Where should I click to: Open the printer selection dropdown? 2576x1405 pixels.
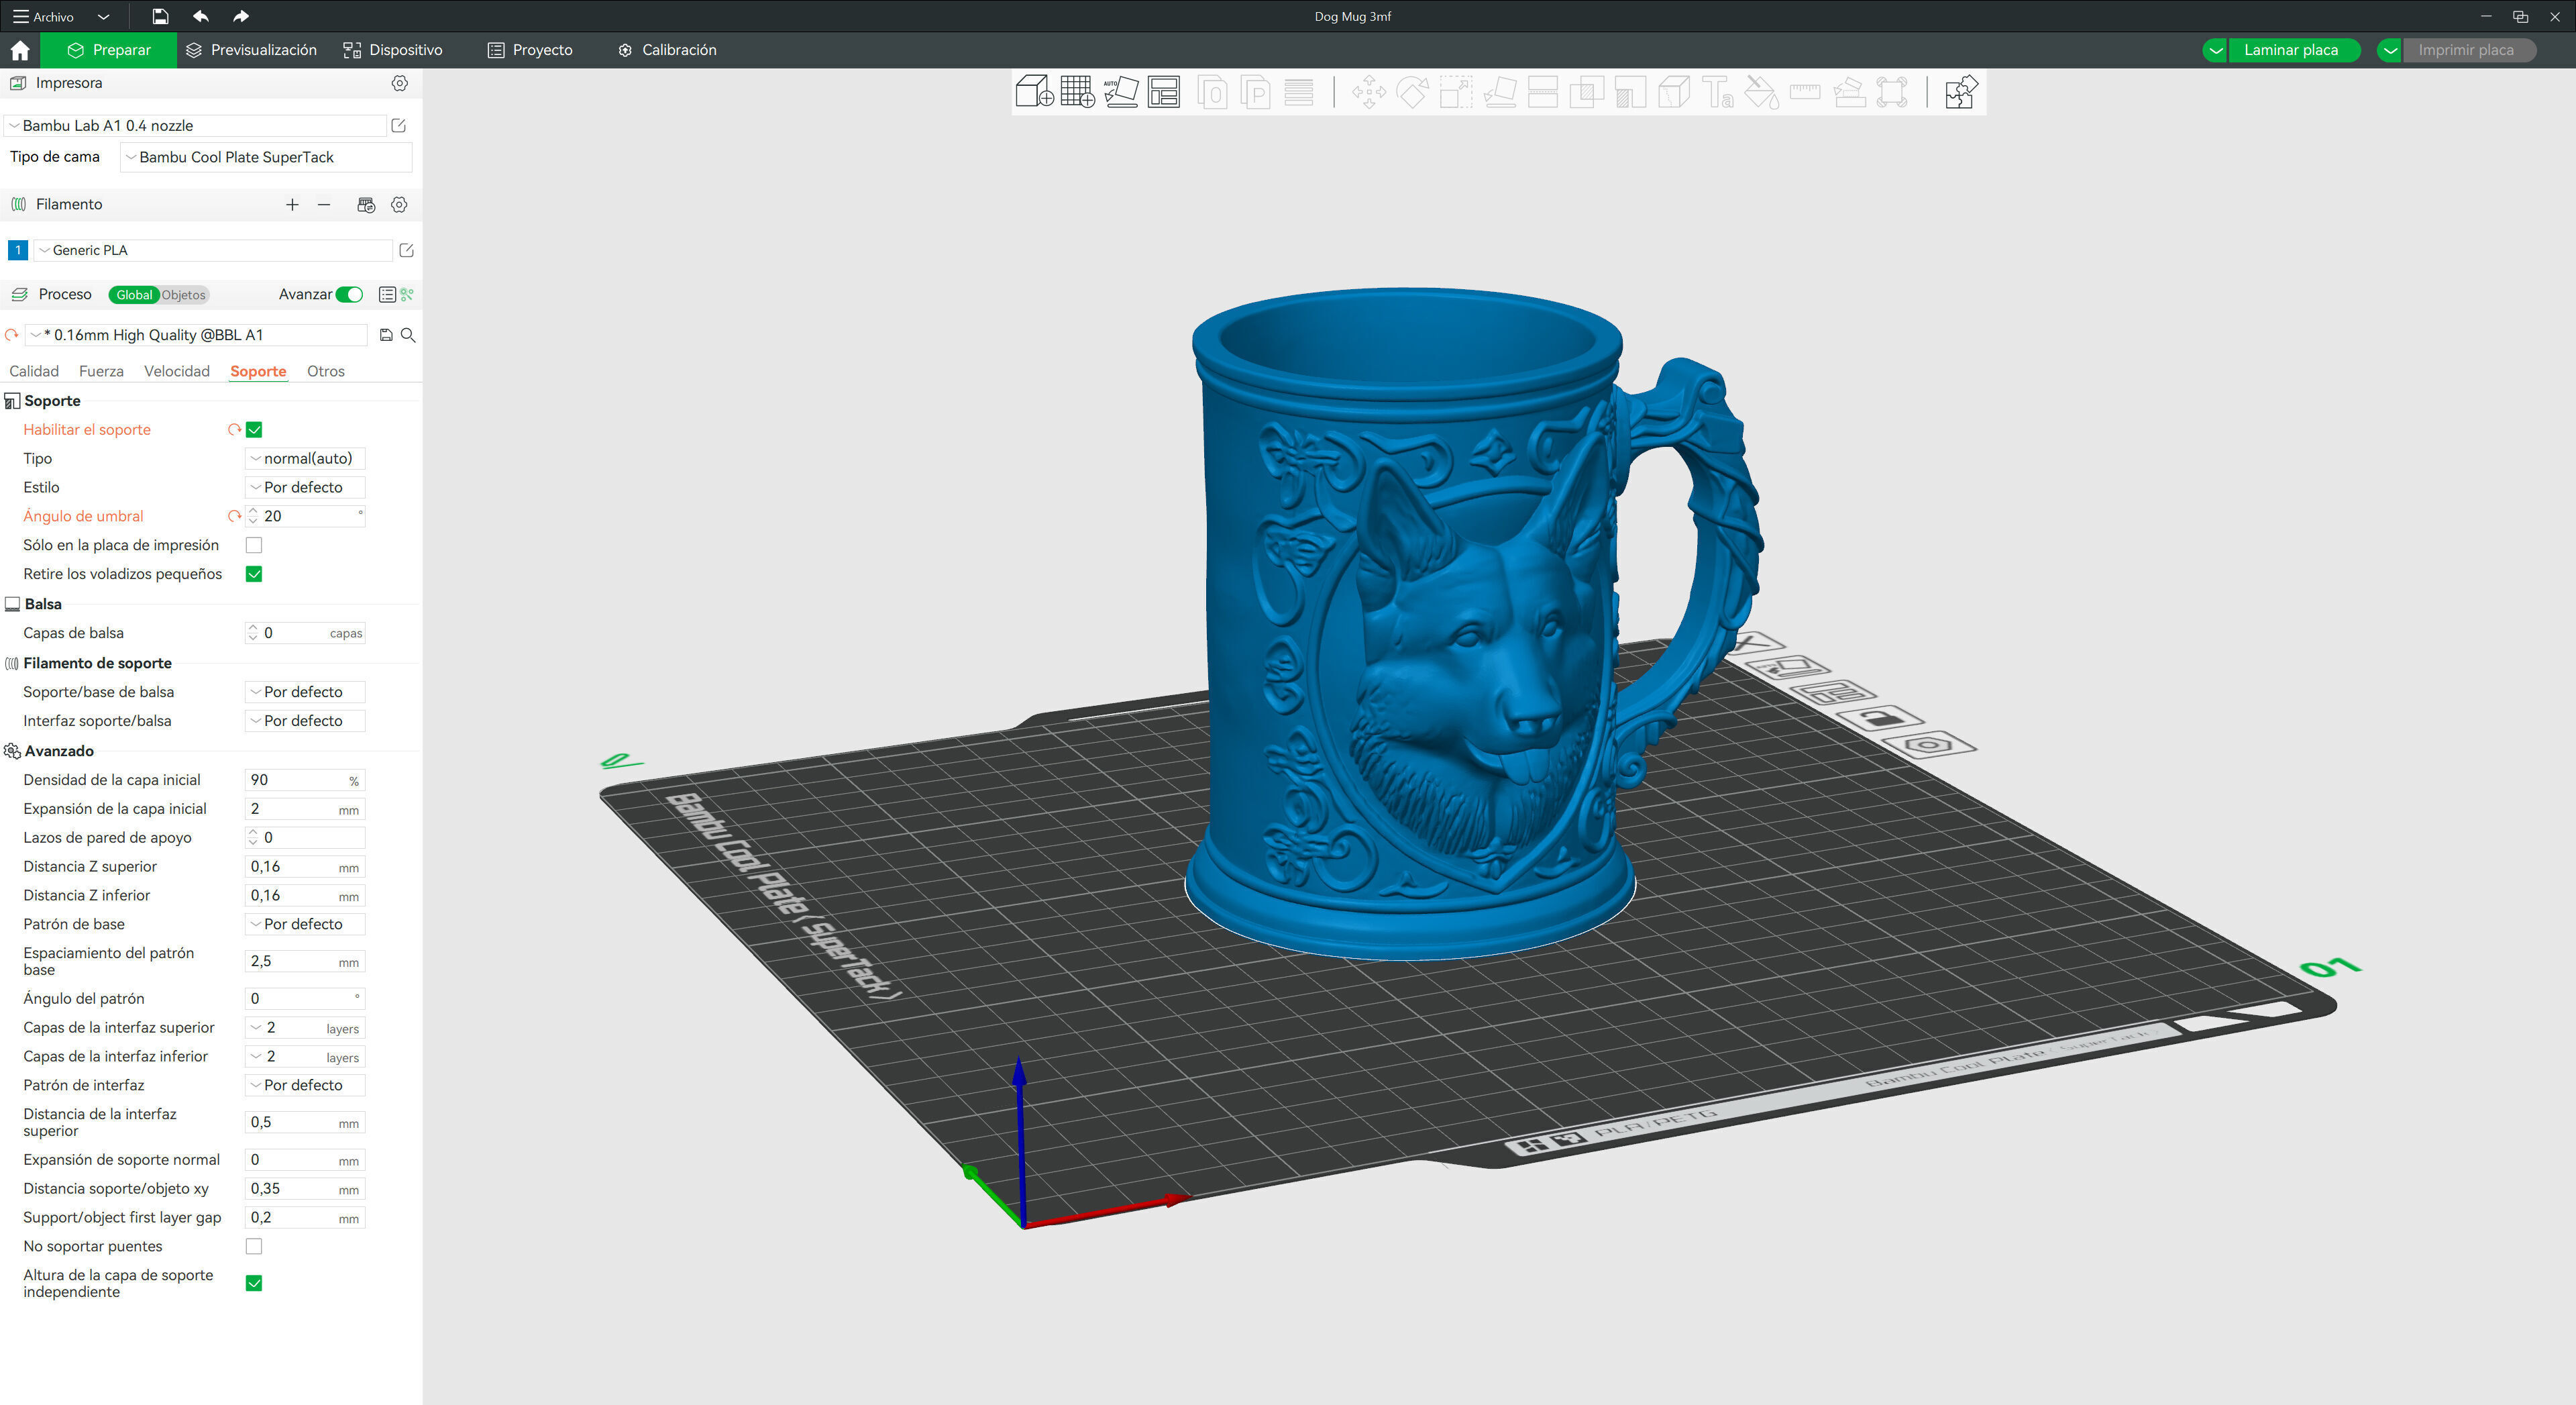tap(196, 125)
